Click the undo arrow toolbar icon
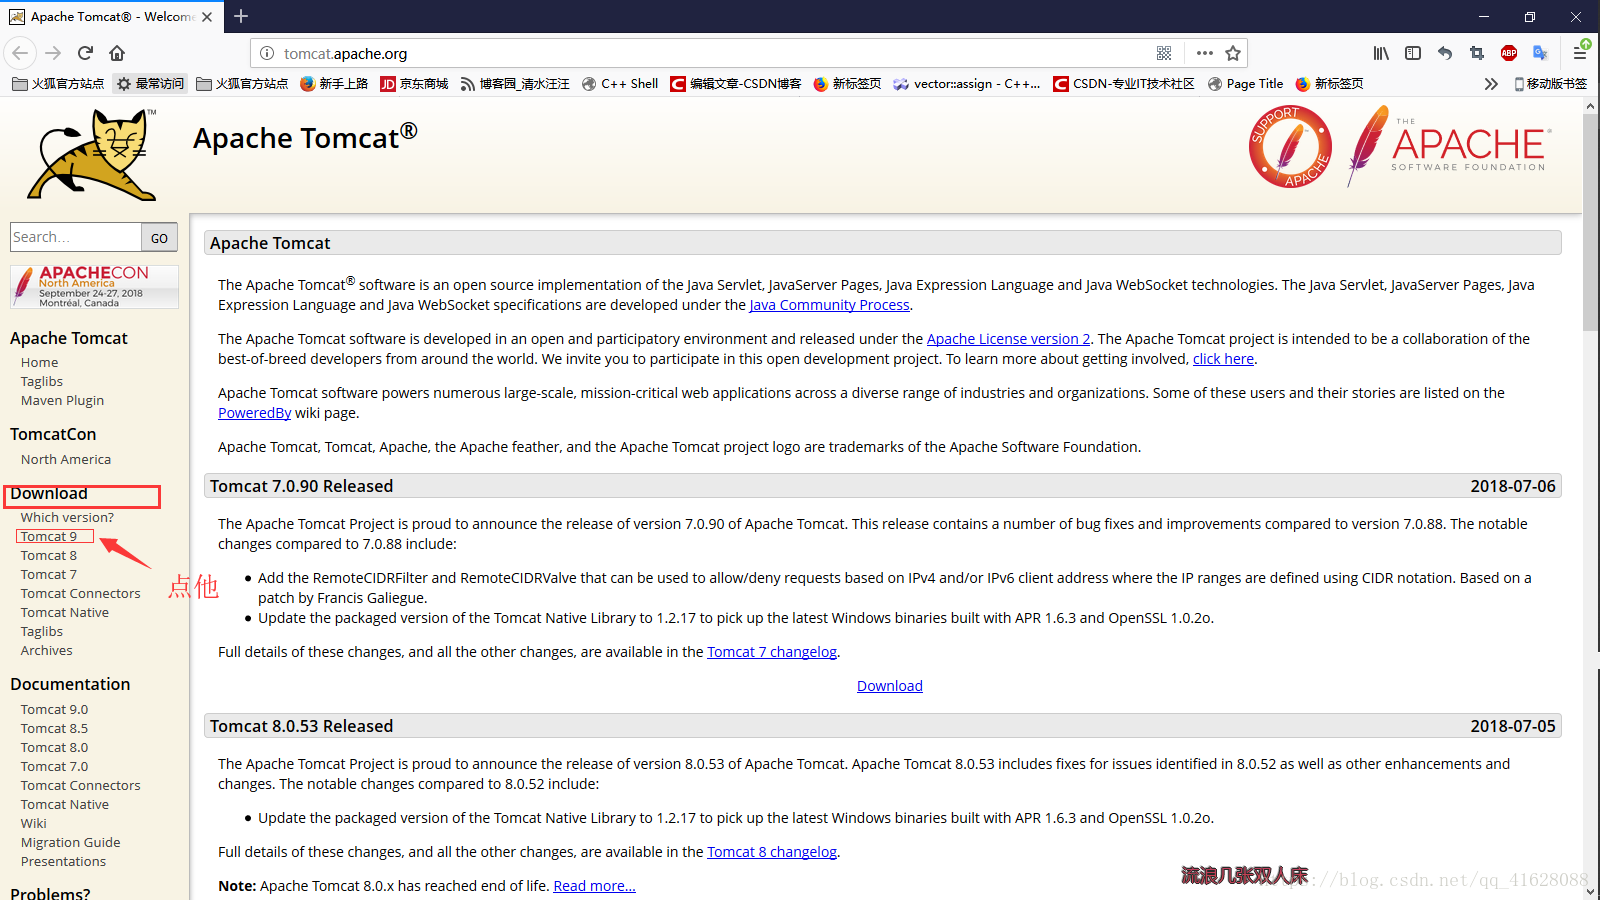Screen dimensions: 1600x900 click(x=1445, y=53)
